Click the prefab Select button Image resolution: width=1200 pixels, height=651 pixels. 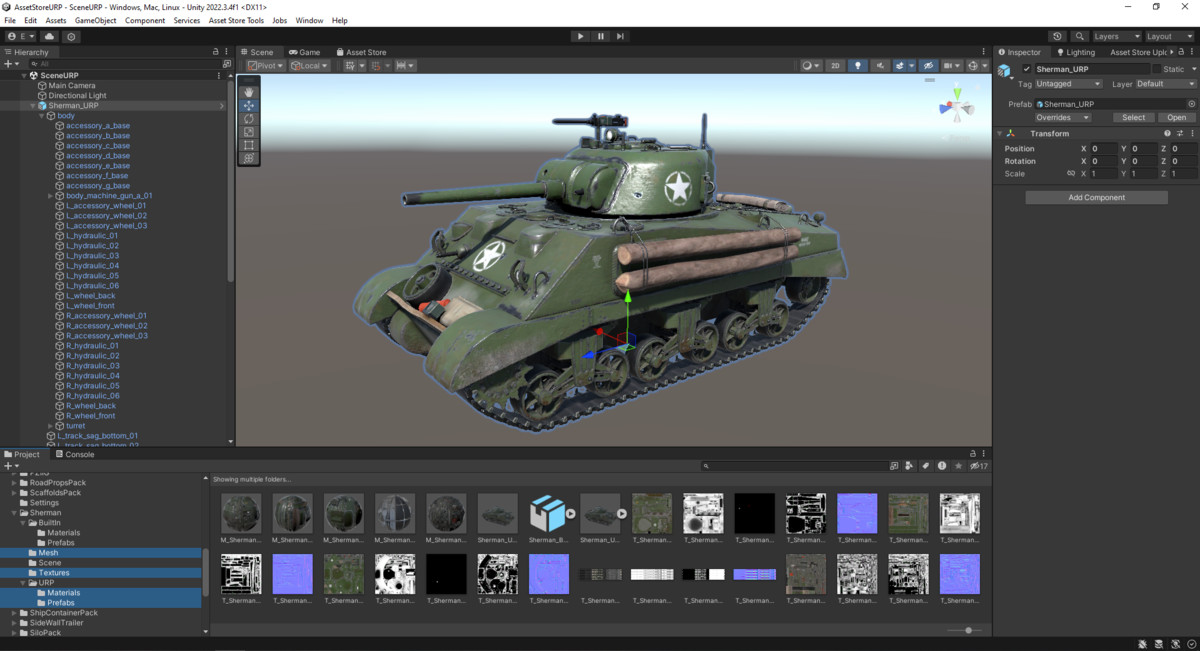point(1133,117)
